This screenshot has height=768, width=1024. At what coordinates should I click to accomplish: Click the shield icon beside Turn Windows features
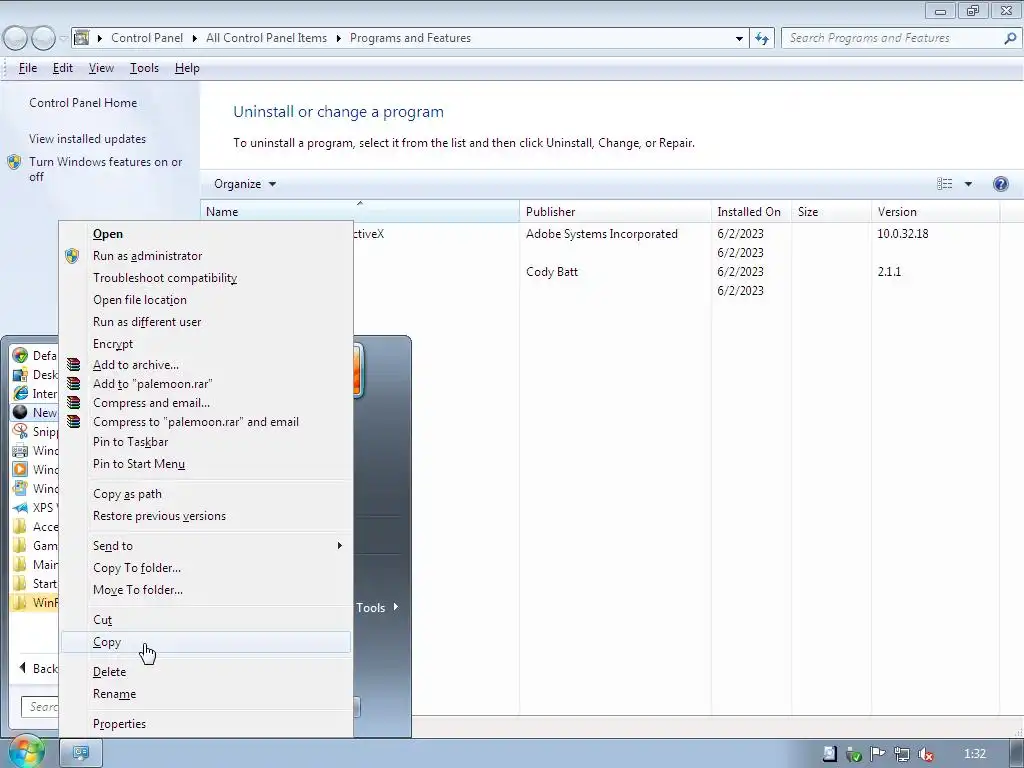pyautogui.click(x=14, y=162)
